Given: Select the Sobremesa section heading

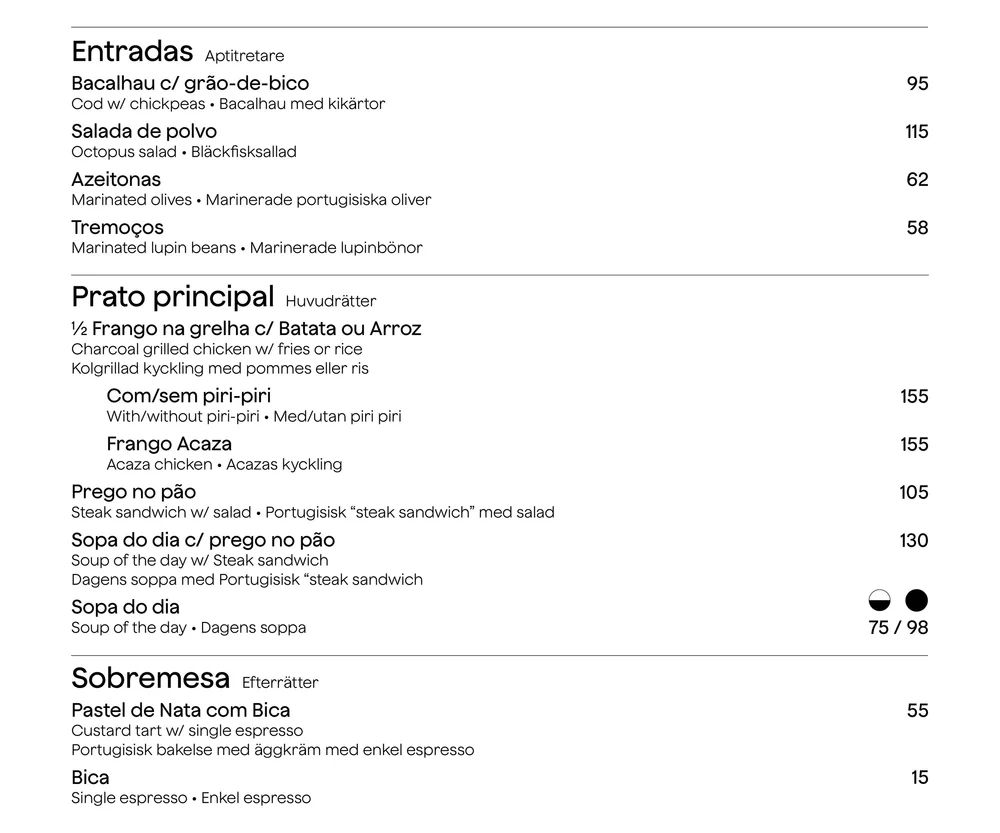Looking at the screenshot, I should (151, 678).
